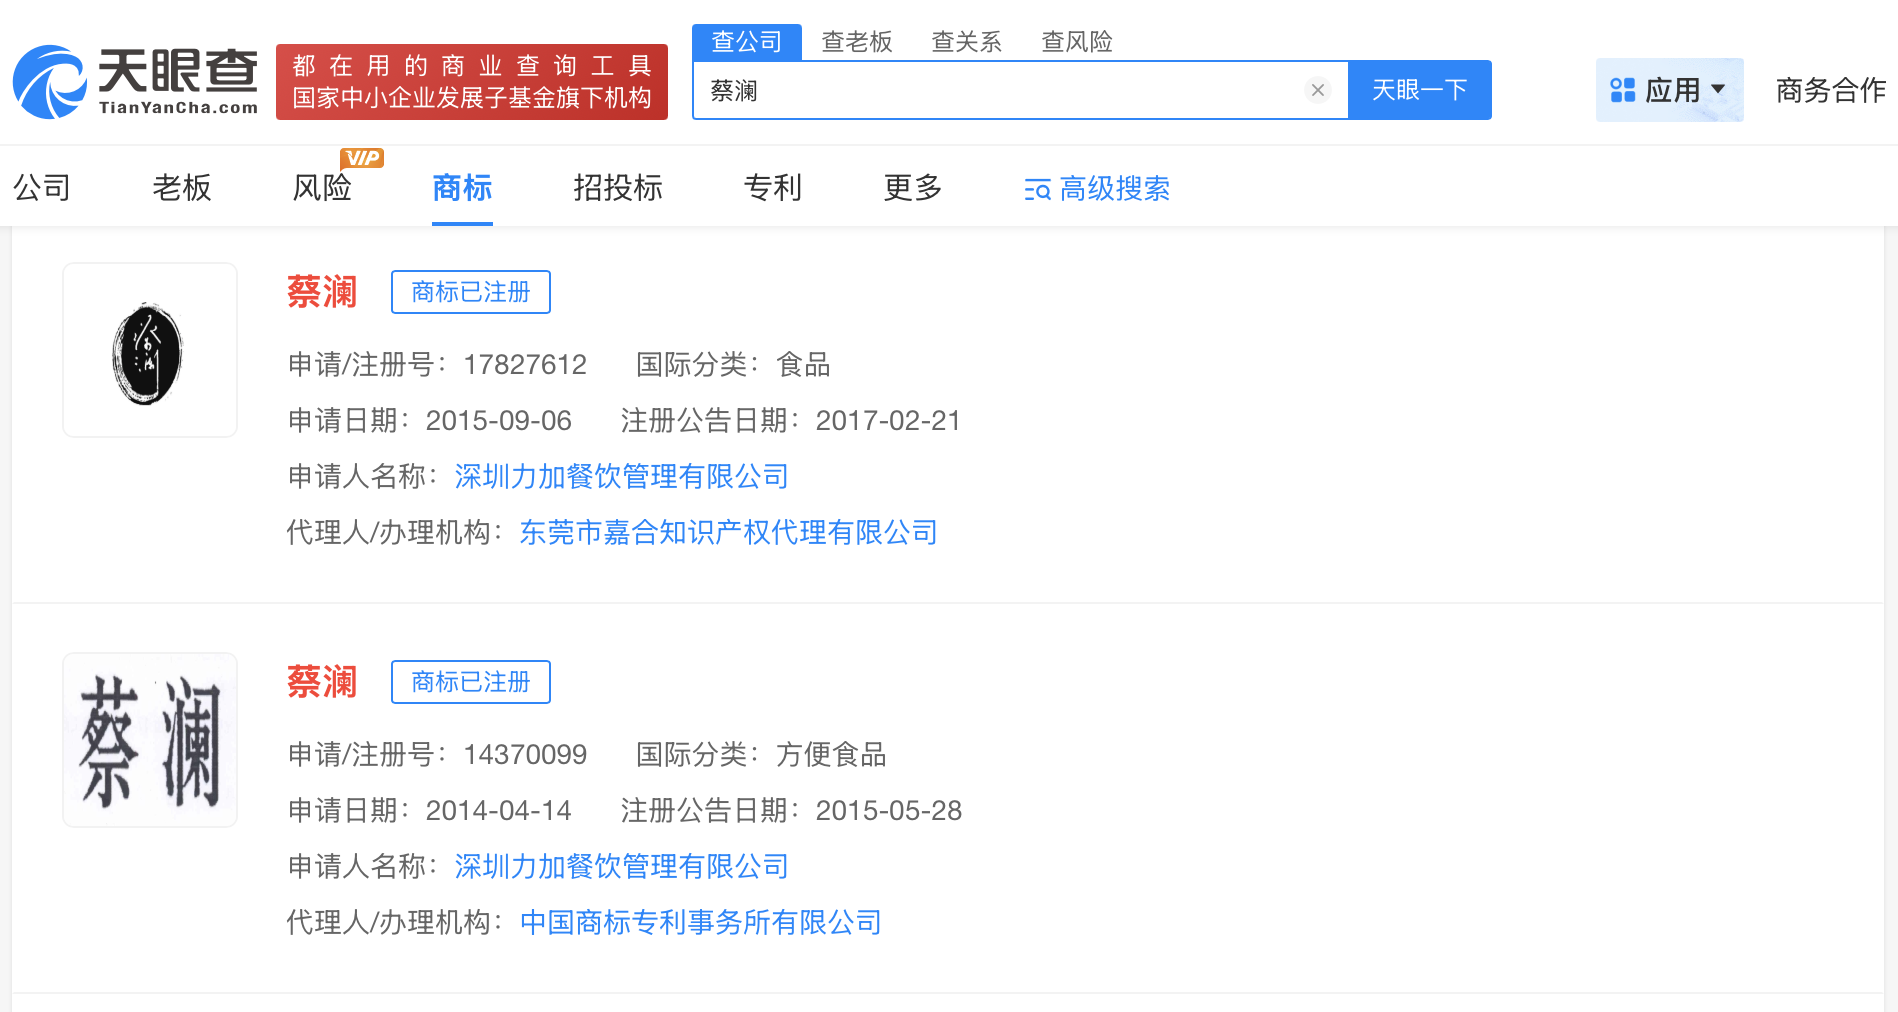
Task: Click the 天眼一下 search button
Action: pos(1420,90)
